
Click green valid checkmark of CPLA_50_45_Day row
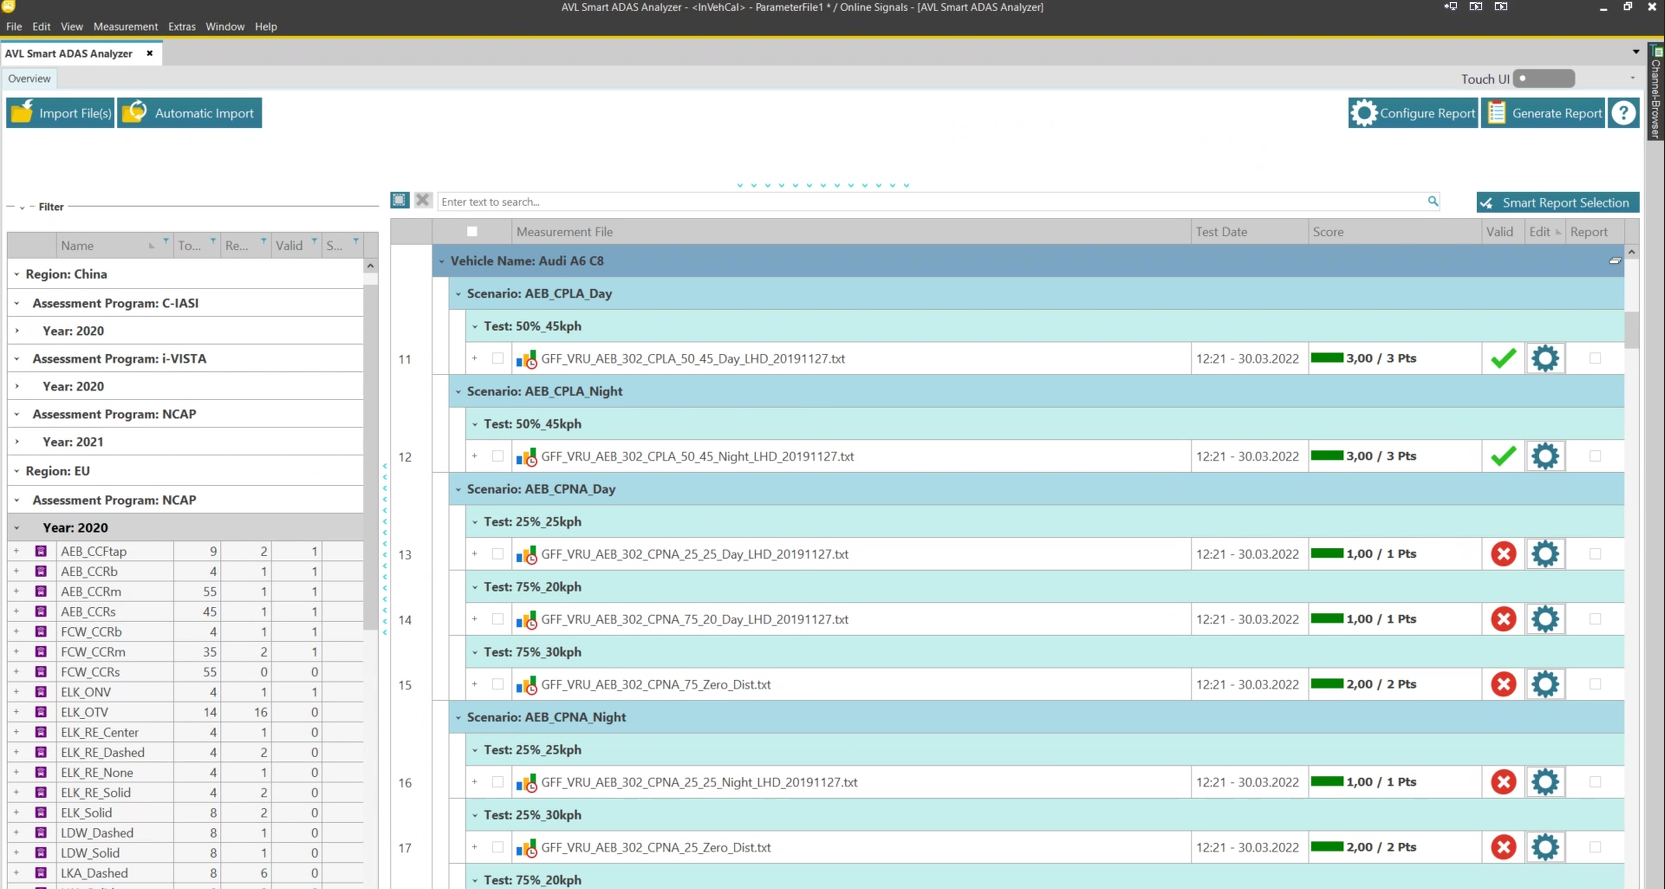click(x=1503, y=358)
